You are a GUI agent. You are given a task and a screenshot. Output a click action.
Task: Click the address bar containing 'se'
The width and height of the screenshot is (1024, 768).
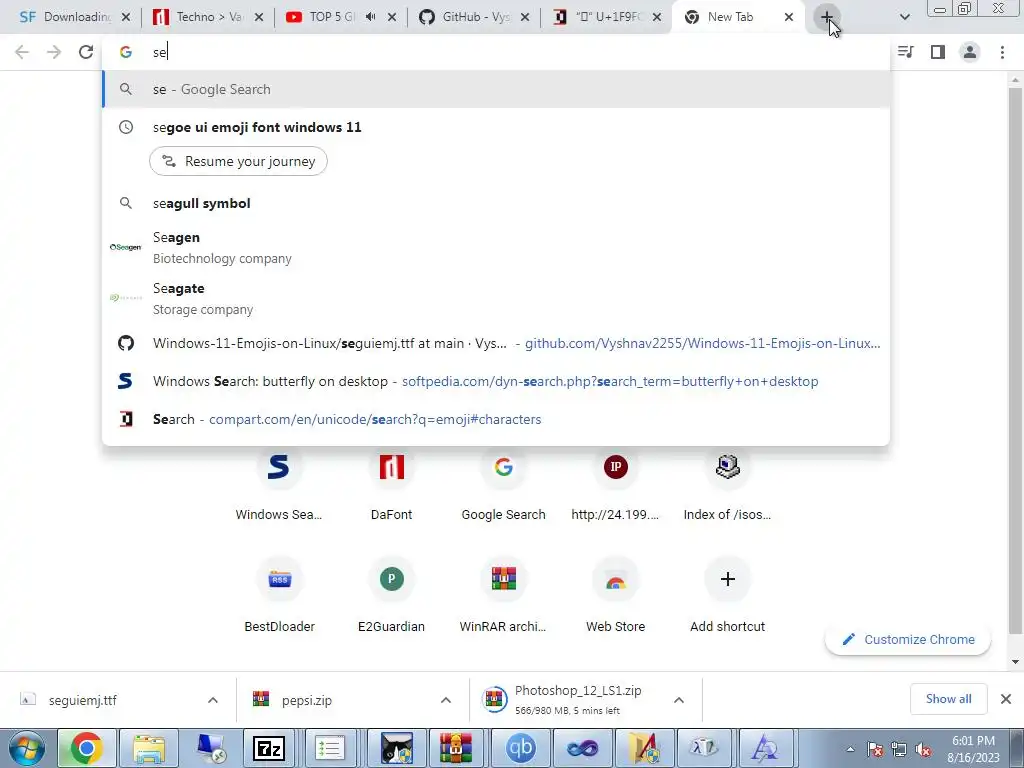496,52
